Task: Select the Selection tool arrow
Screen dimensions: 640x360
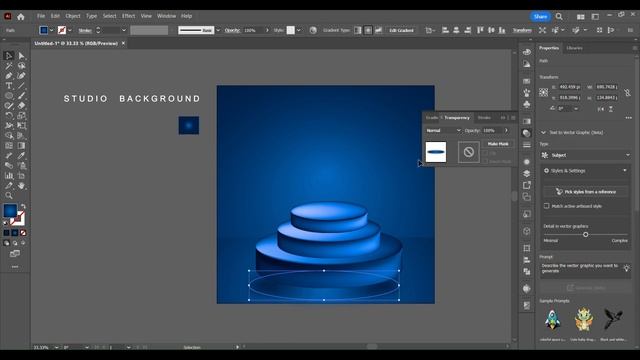Action: 9,56
